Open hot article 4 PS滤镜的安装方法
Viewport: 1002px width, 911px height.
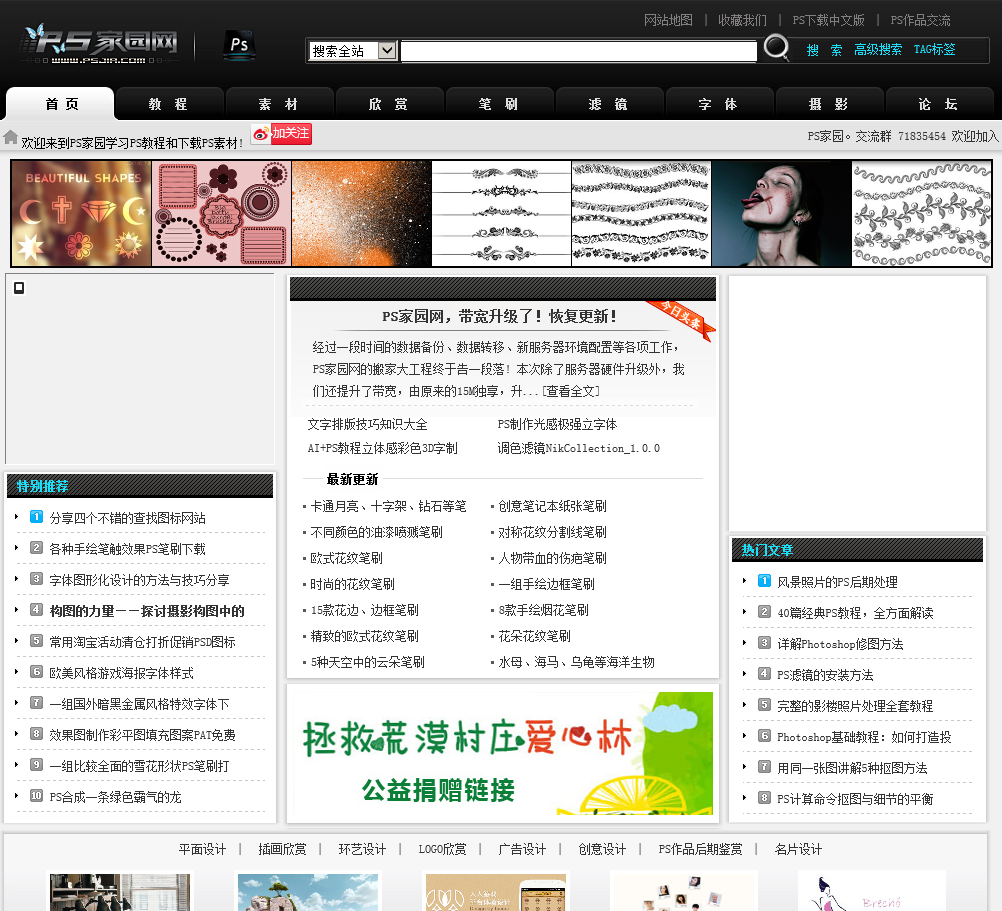pos(825,675)
